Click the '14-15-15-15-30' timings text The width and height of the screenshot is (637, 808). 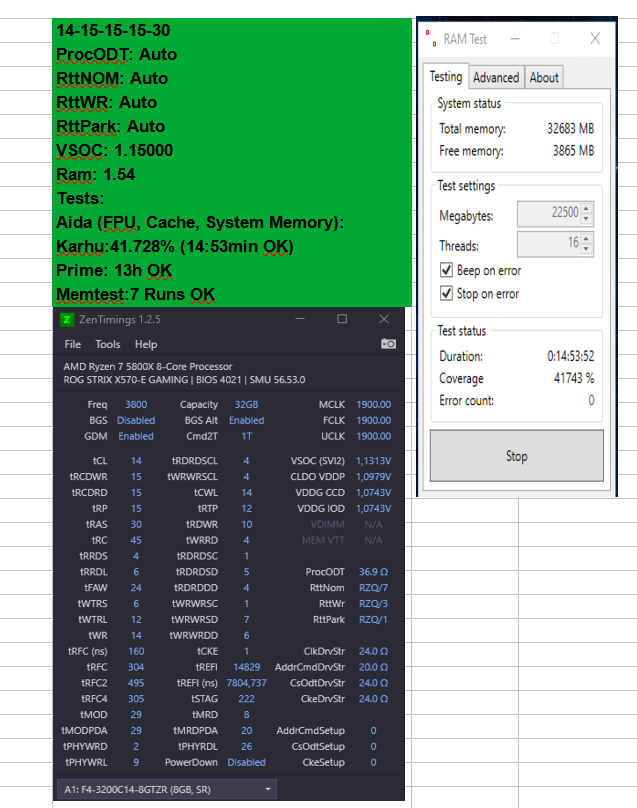(113, 30)
